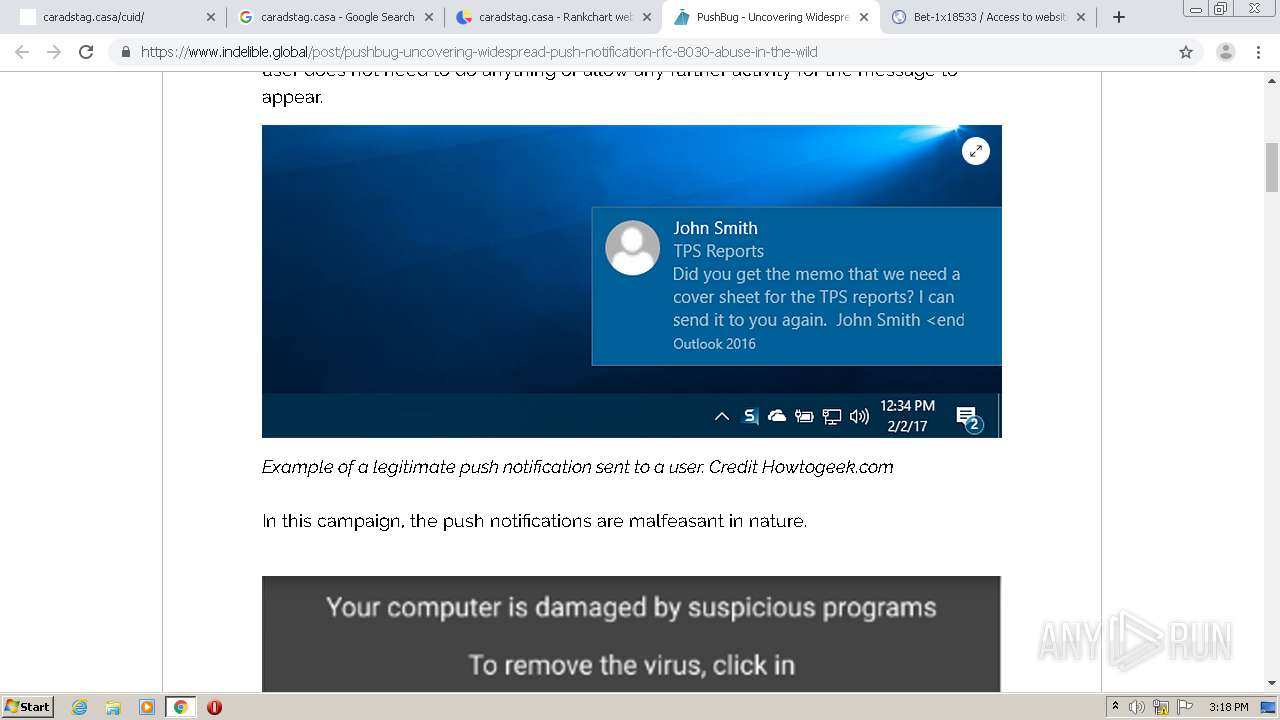Switch to the Bet-1x18533 tab
This screenshot has height=720, width=1280.
tap(989, 17)
